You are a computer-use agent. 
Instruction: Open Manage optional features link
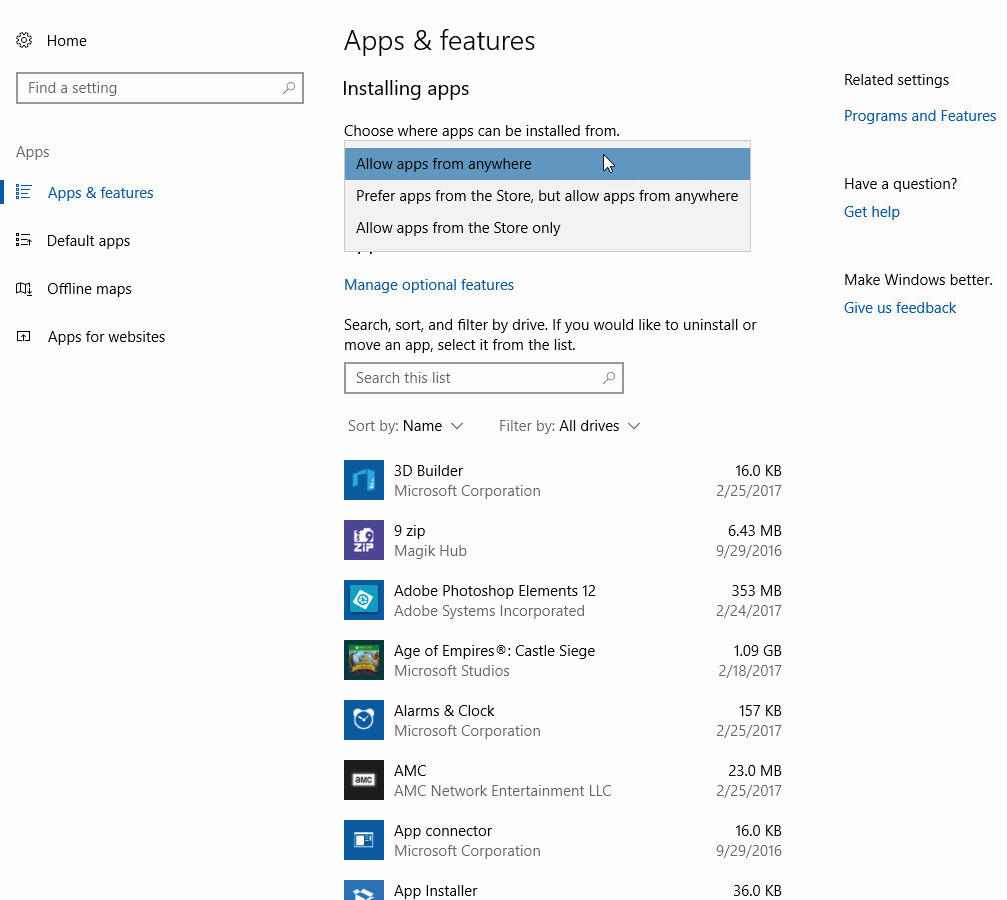pyautogui.click(x=429, y=285)
